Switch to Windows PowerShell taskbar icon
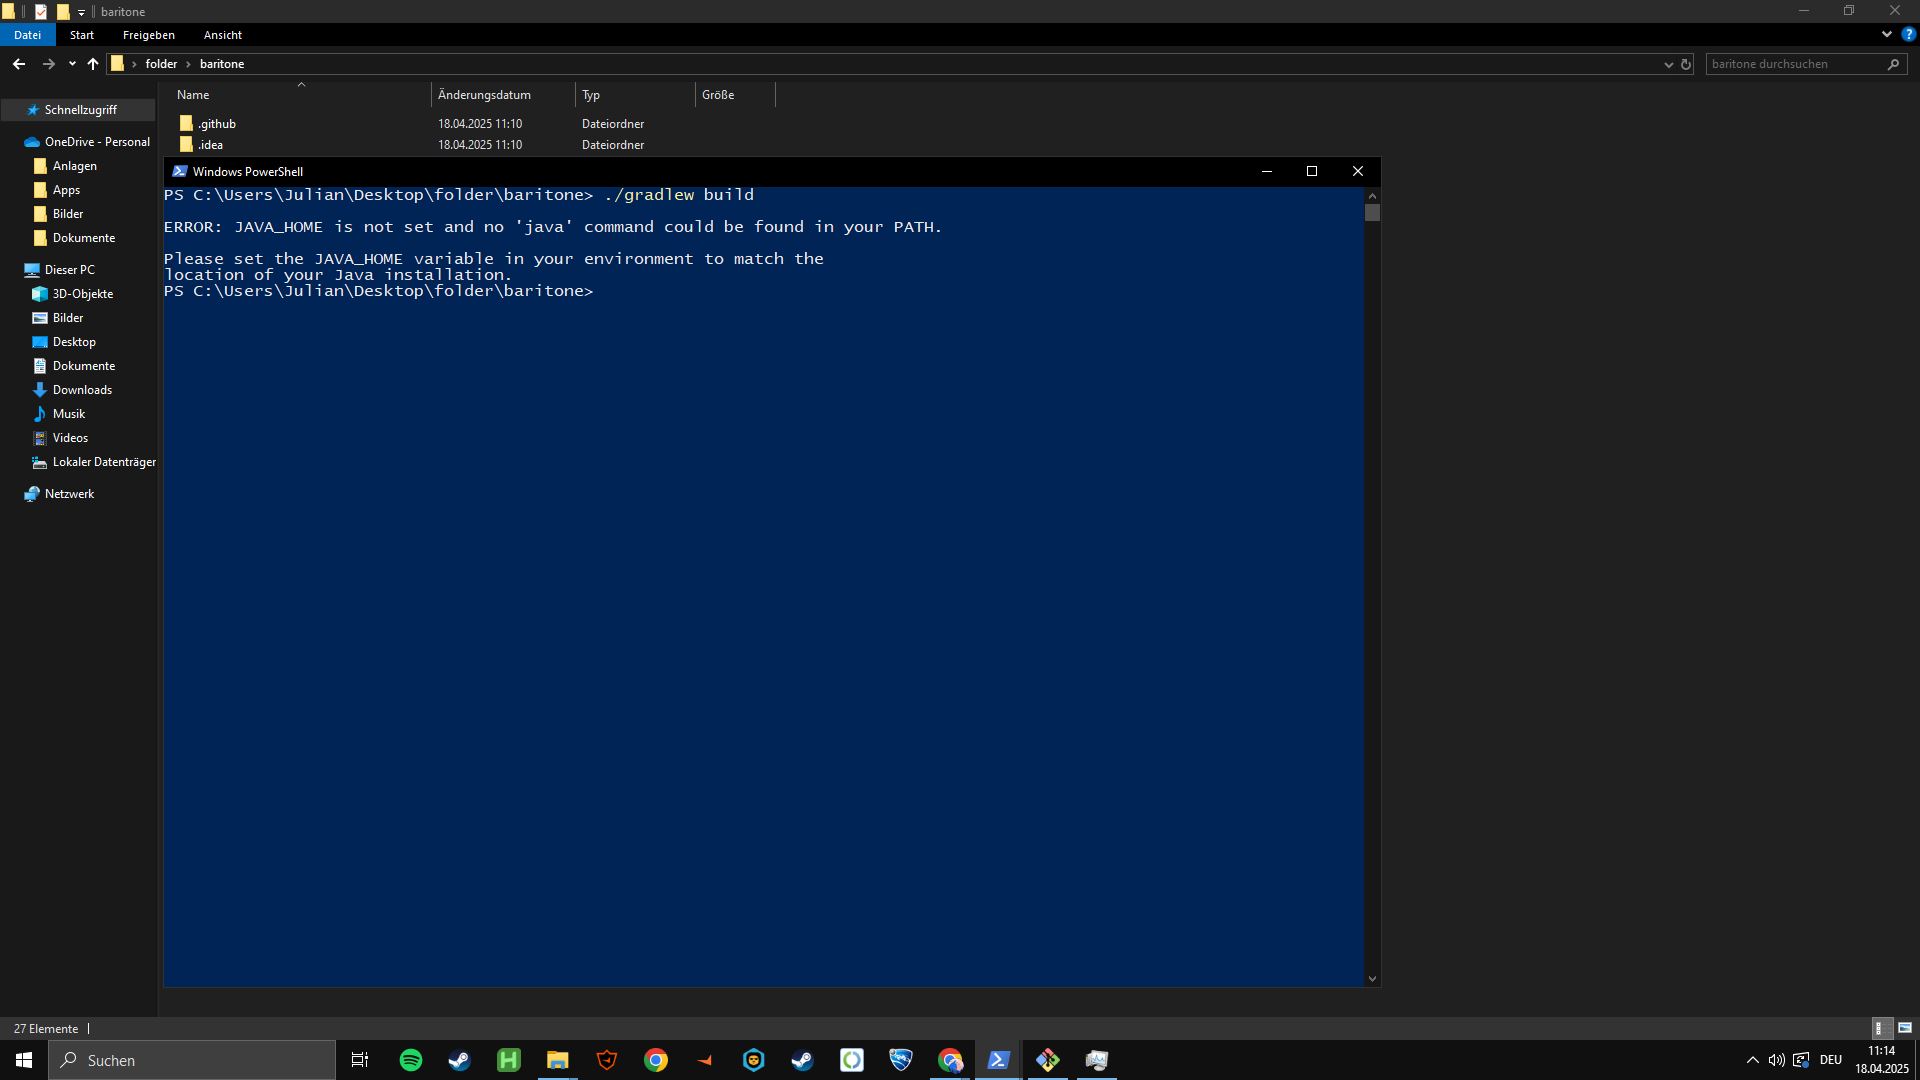This screenshot has width=1920, height=1080. (998, 1060)
